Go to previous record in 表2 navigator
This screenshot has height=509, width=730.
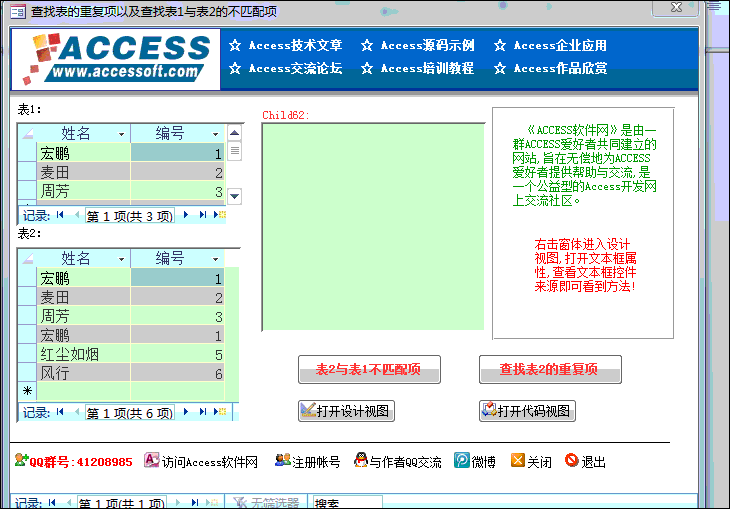click(x=77, y=412)
